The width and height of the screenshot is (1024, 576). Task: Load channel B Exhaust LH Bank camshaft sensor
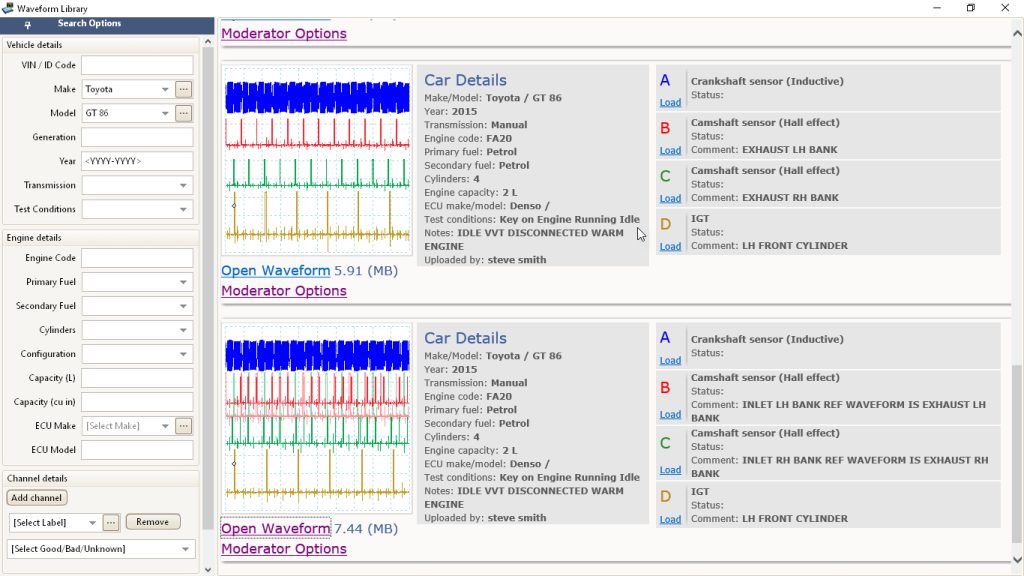point(670,150)
